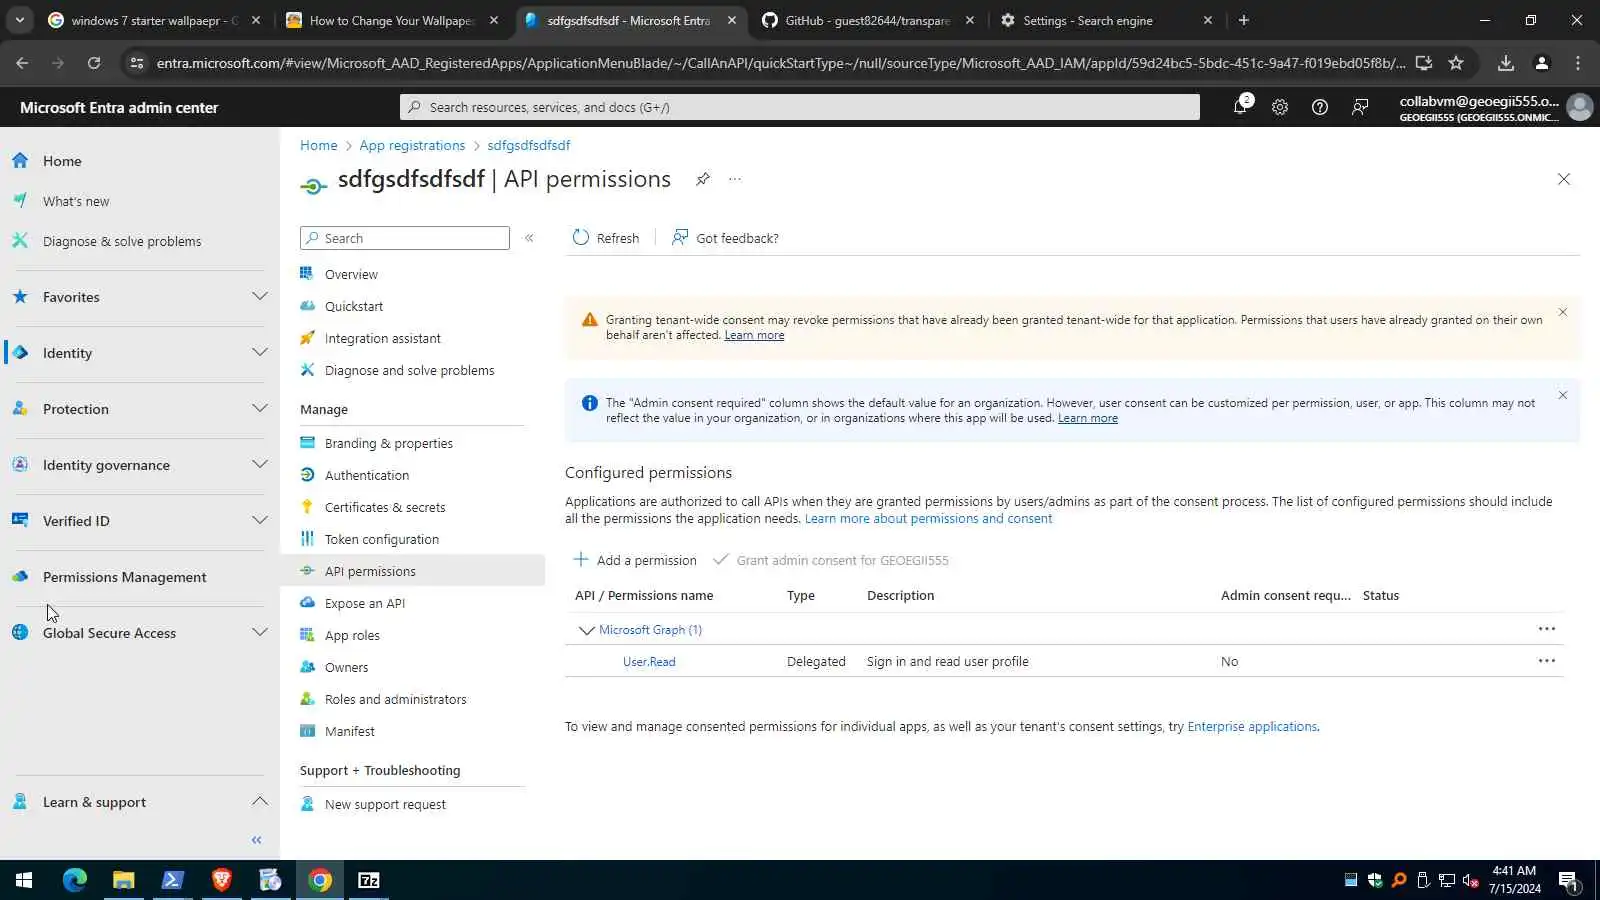The height and width of the screenshot is (900, 1600).
Task: Close the API permissions blade
Action: 1564,179
